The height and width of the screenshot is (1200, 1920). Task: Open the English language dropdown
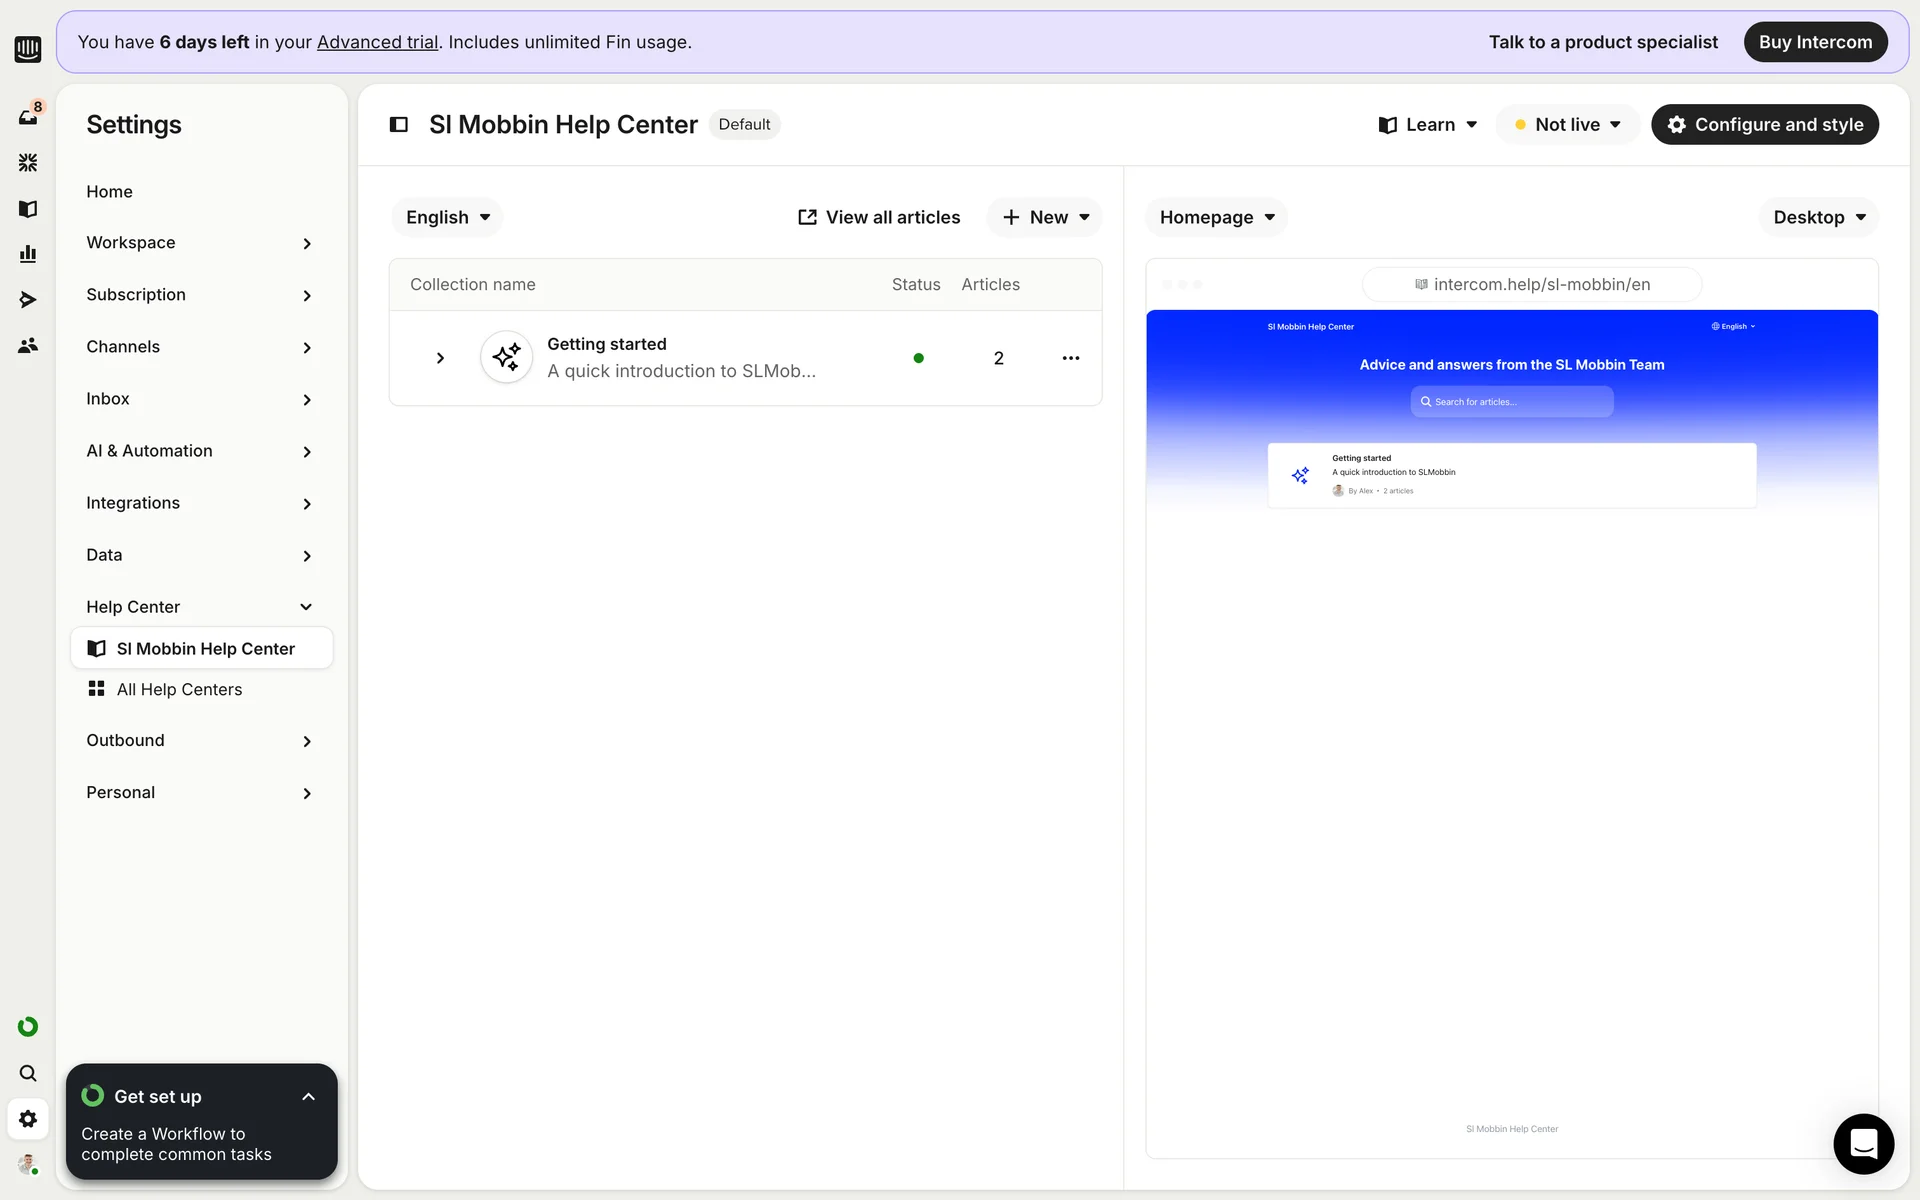[447, 217]
